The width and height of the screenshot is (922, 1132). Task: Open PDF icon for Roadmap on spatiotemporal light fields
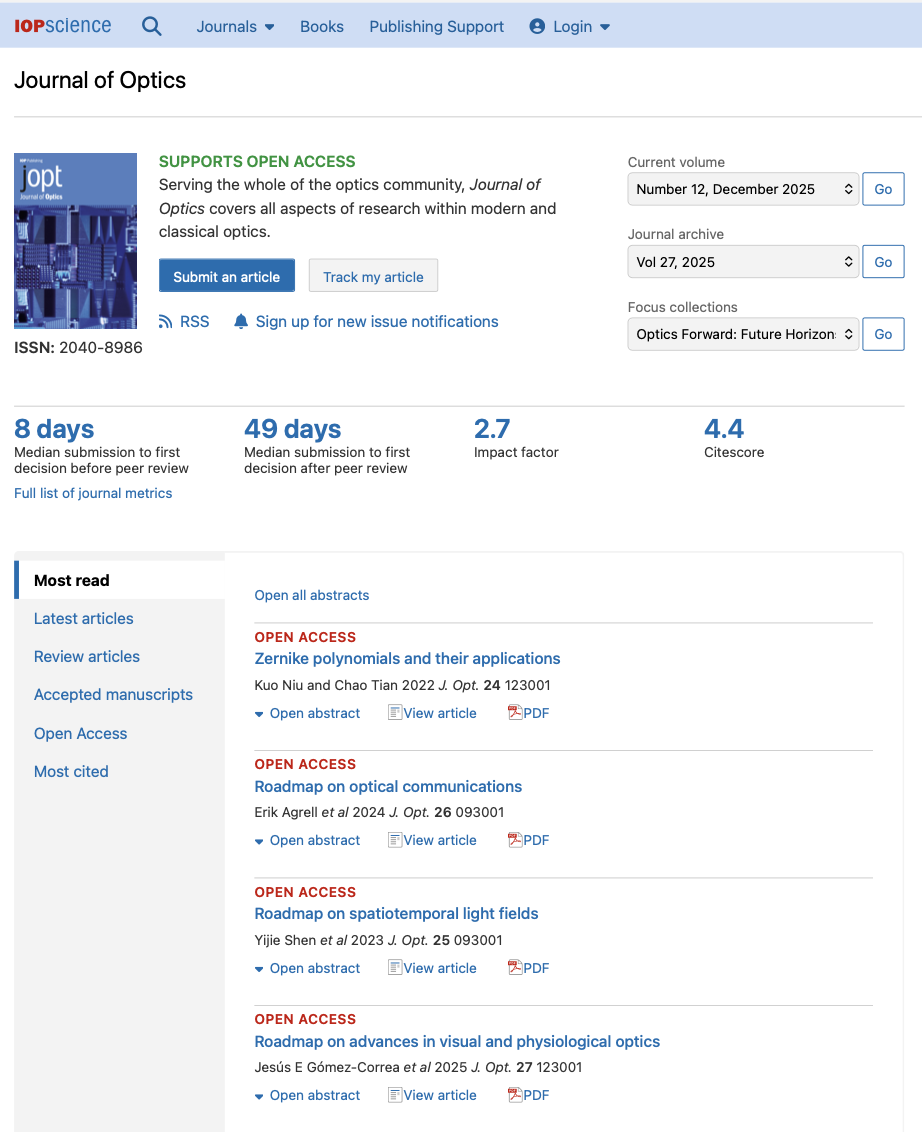click(x=516, y=968)
